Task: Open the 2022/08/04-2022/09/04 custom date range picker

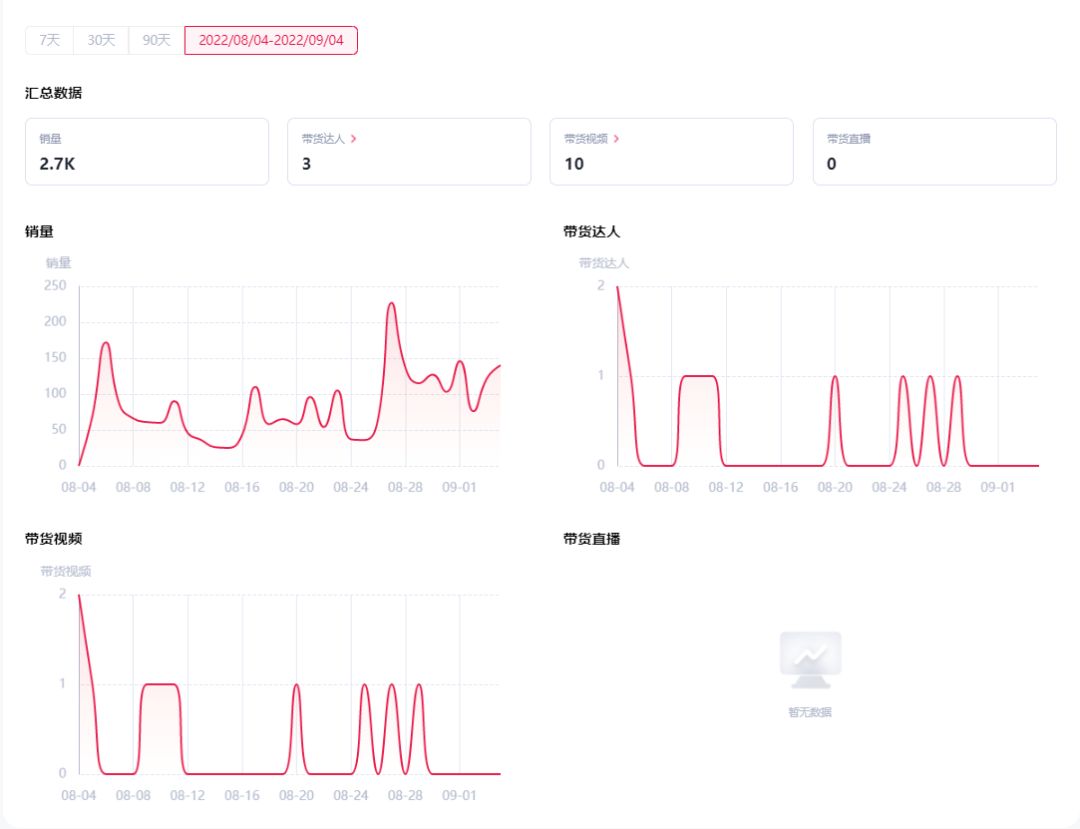Action: (271, 40)
